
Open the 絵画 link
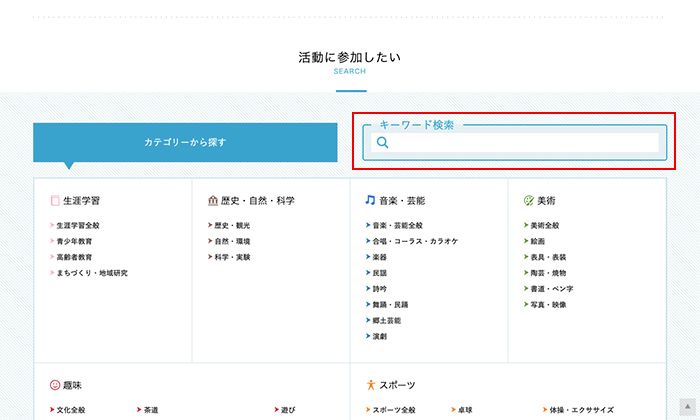click(538, 241)
